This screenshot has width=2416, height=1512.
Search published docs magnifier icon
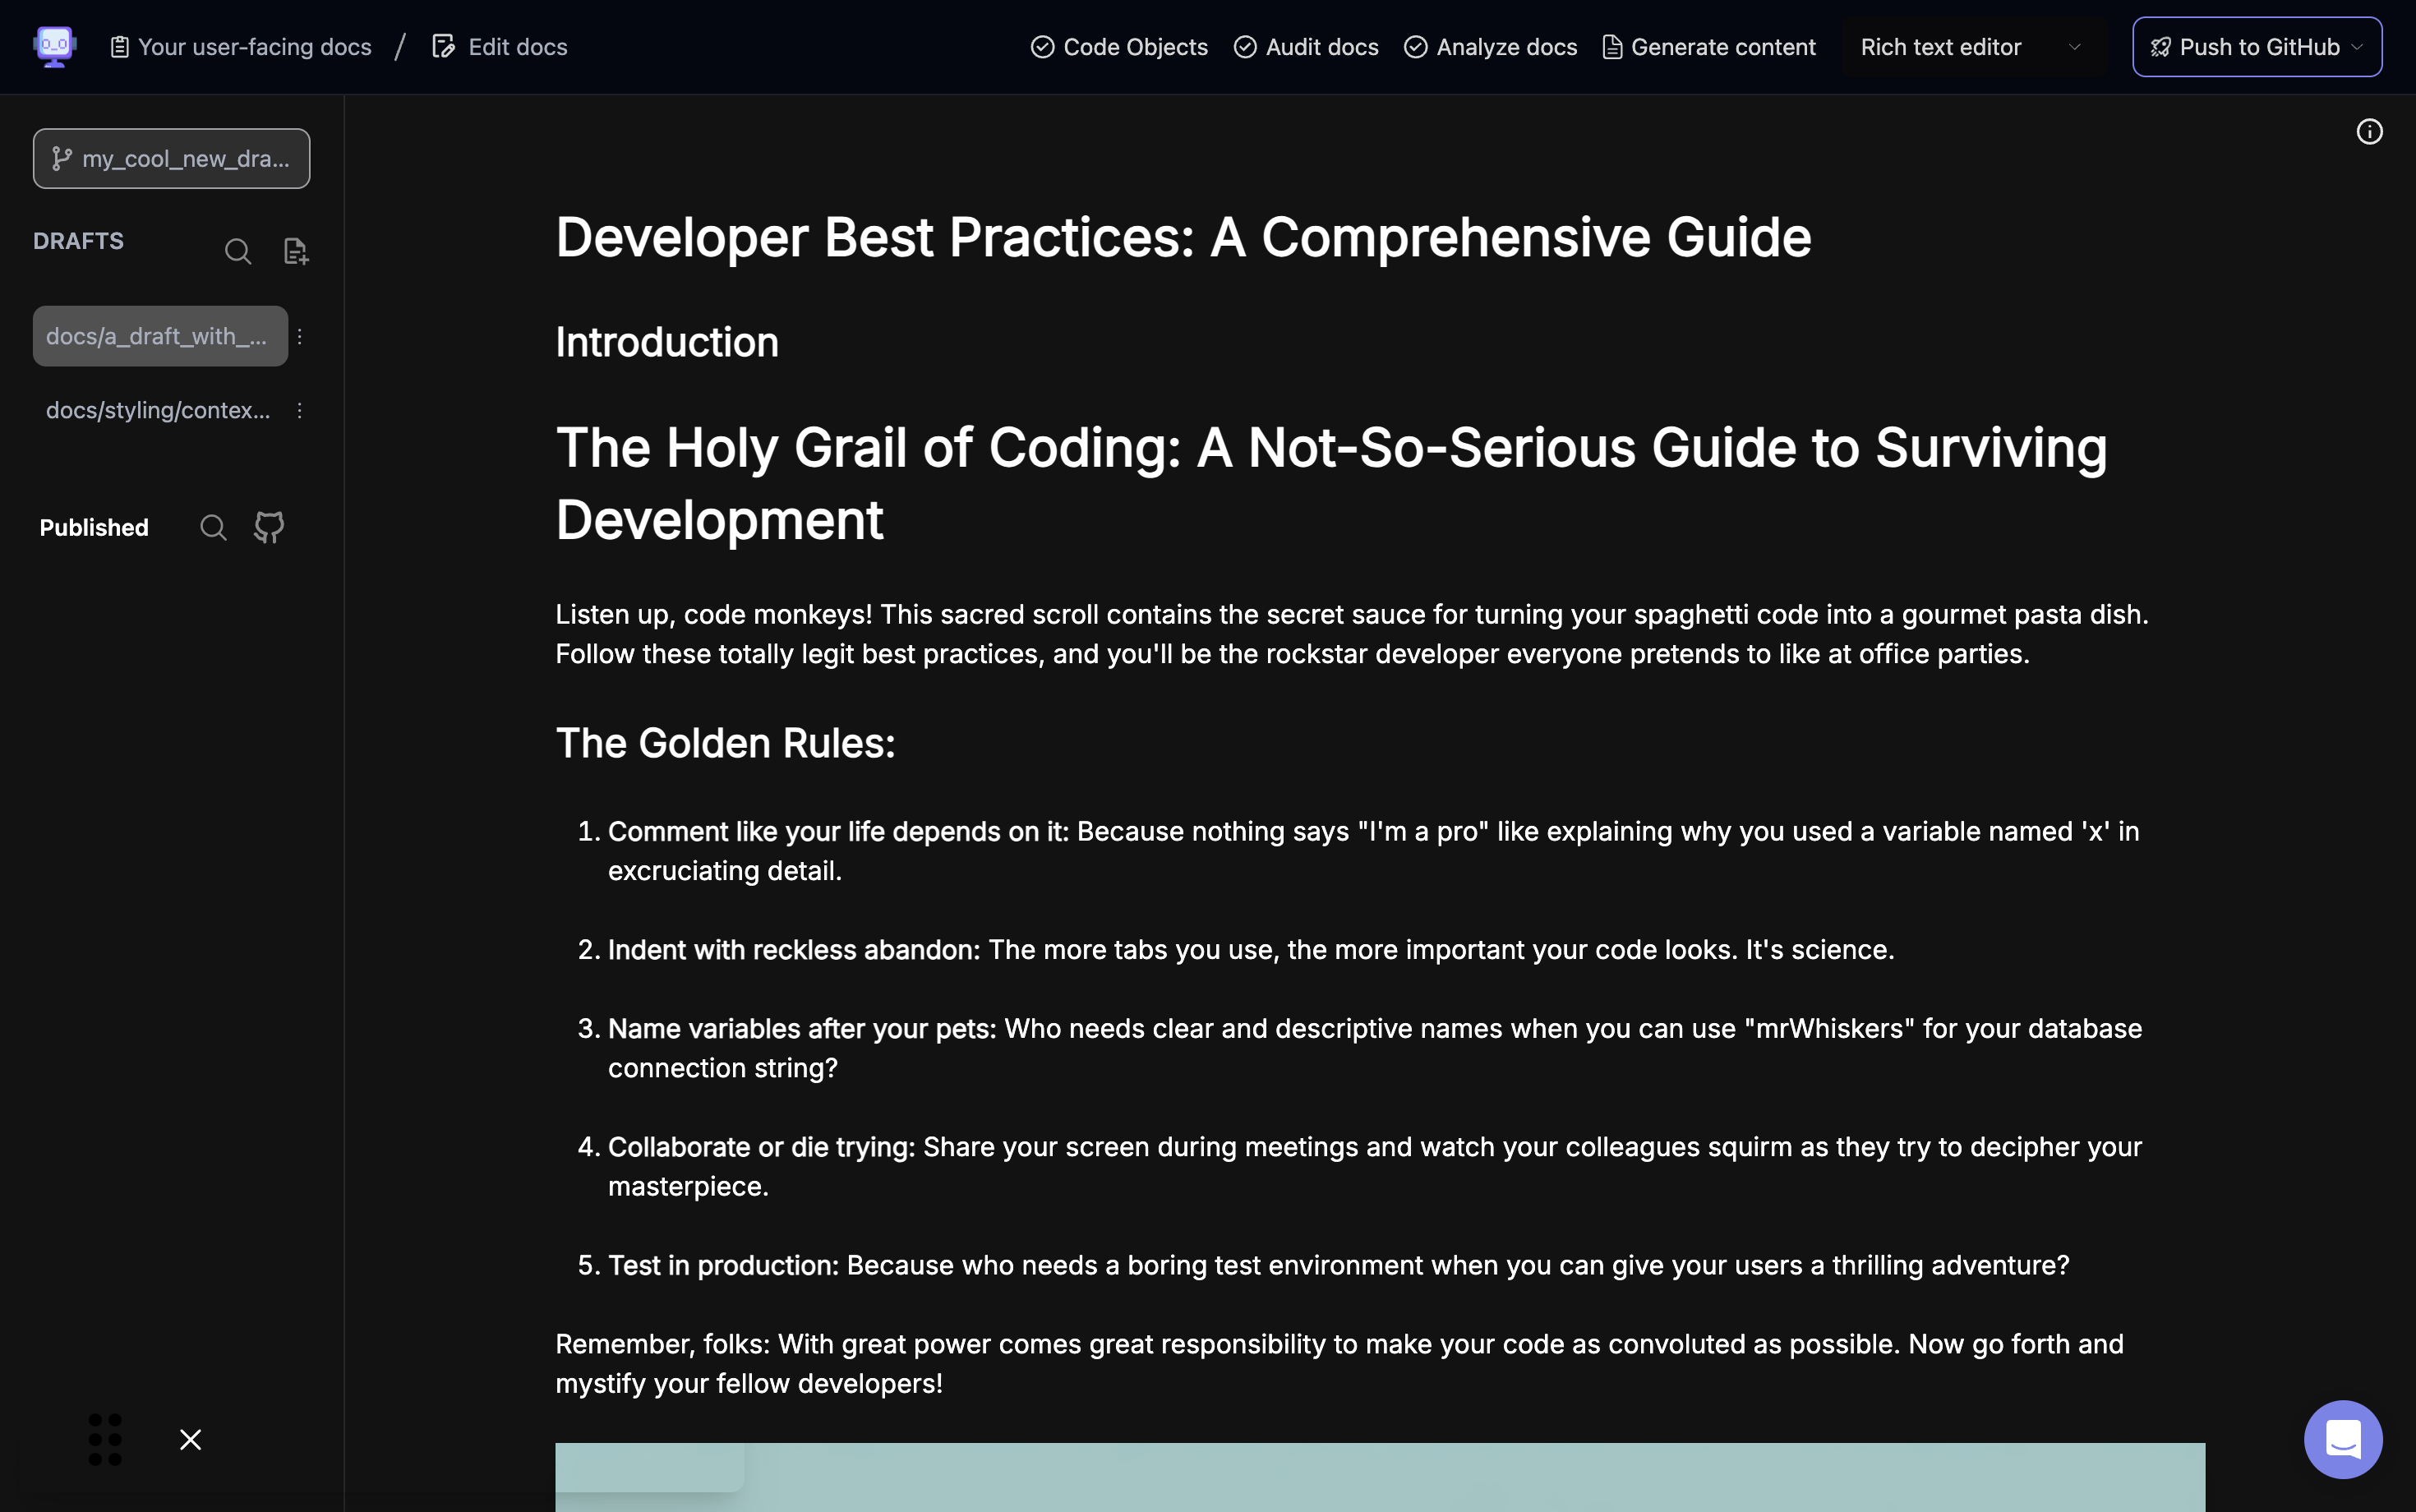click(x=213, y=527)
